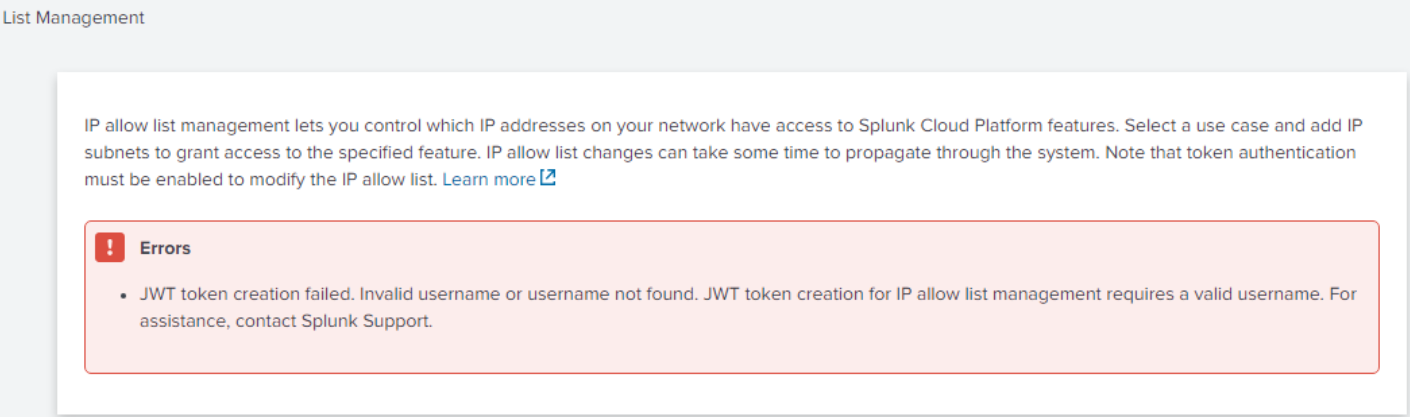Click the List Management page title
Viewport: 1410px width, 417px height.
[x=73, y=18]
